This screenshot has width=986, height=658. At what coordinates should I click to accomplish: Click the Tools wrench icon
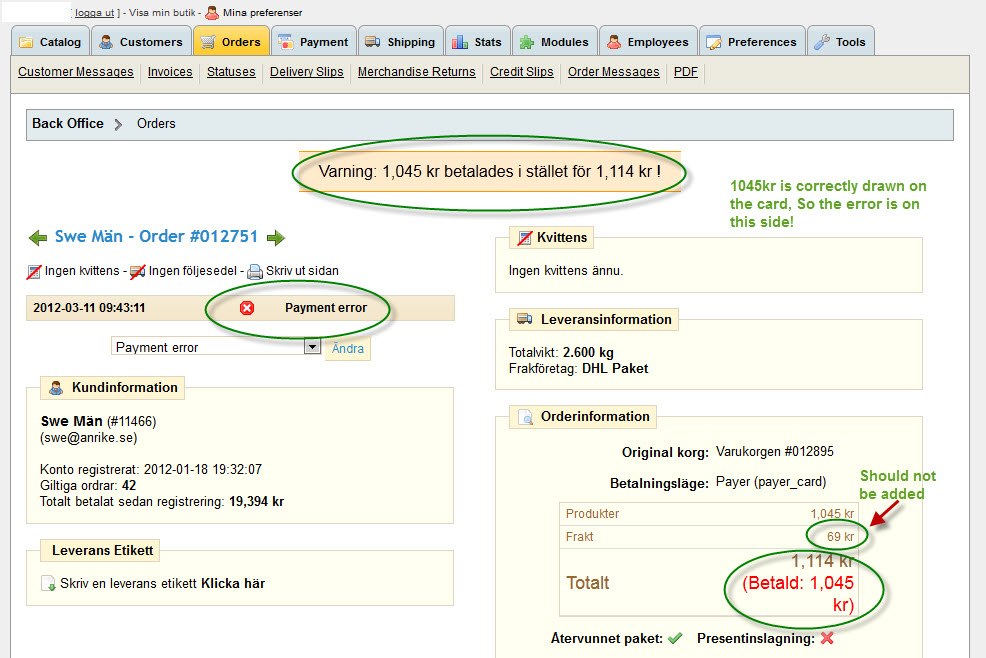coord(822,42)
